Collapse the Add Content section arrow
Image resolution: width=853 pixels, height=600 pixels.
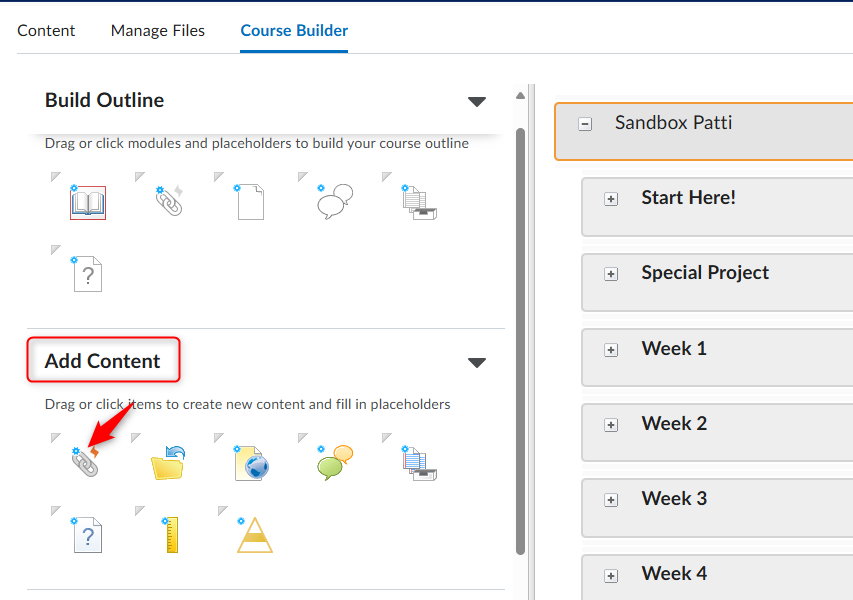[477, 363]
